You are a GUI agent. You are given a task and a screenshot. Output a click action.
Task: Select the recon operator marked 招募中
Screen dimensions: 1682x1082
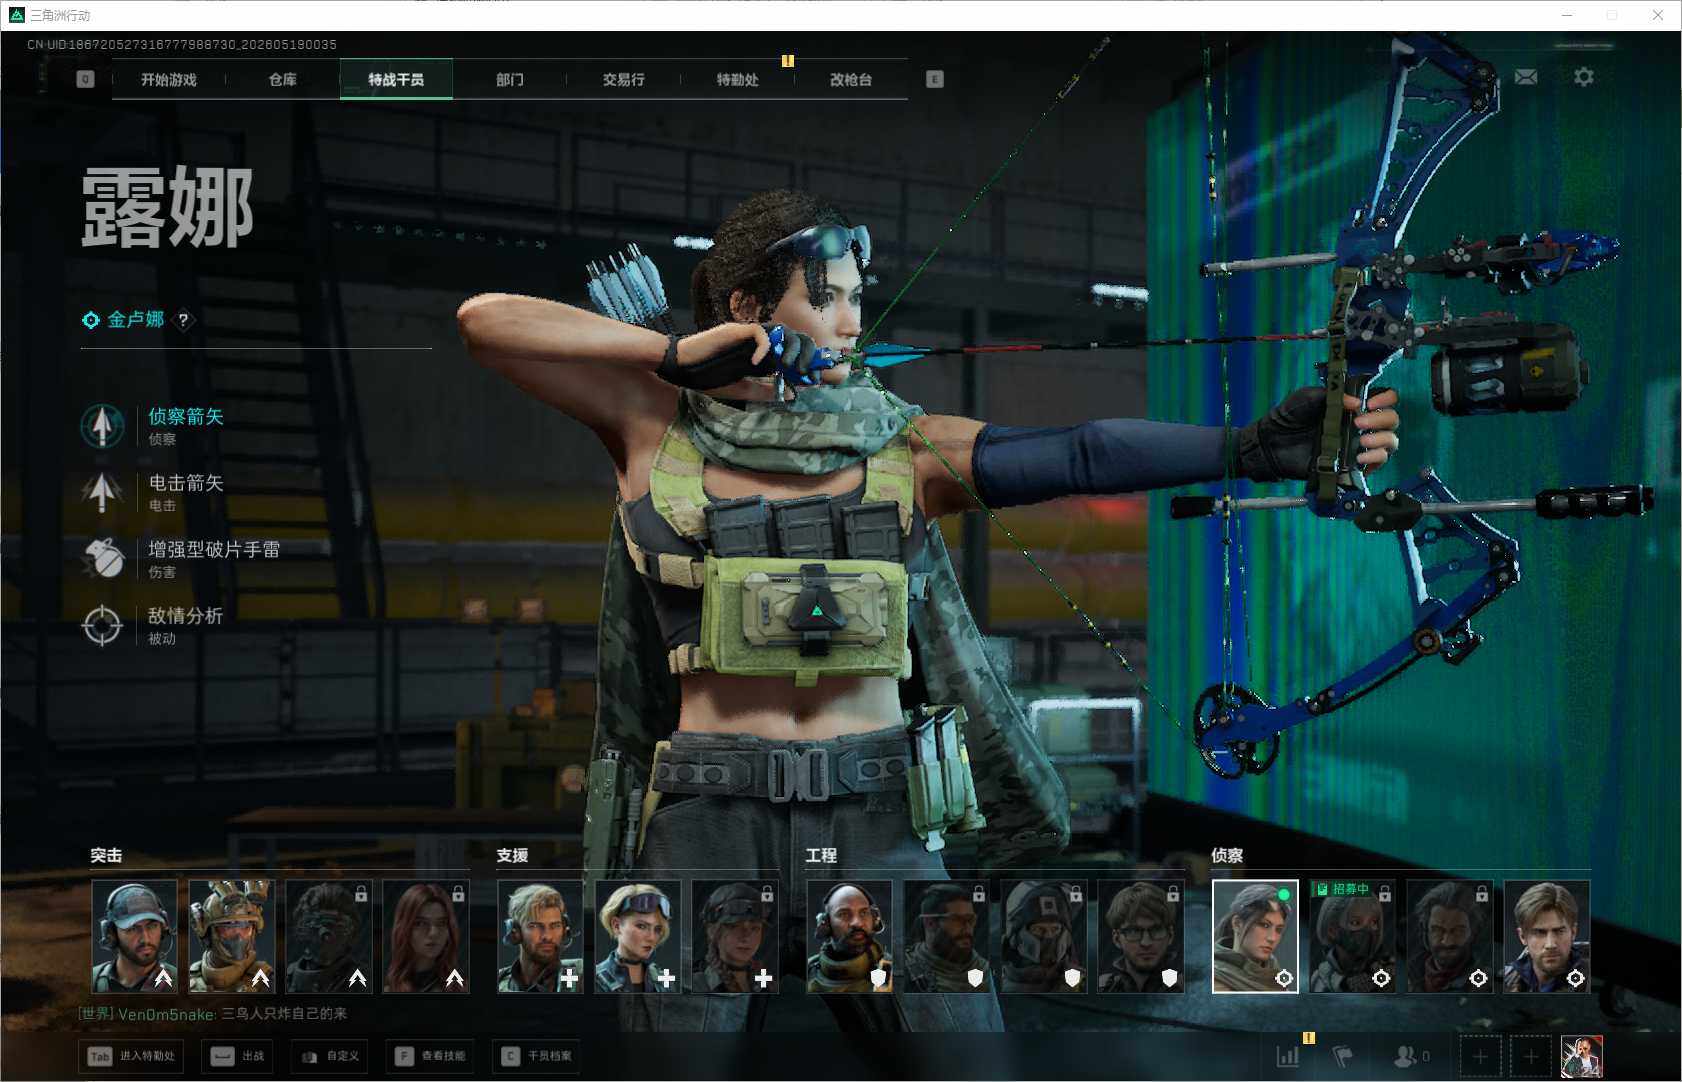tap(1353, 936)
